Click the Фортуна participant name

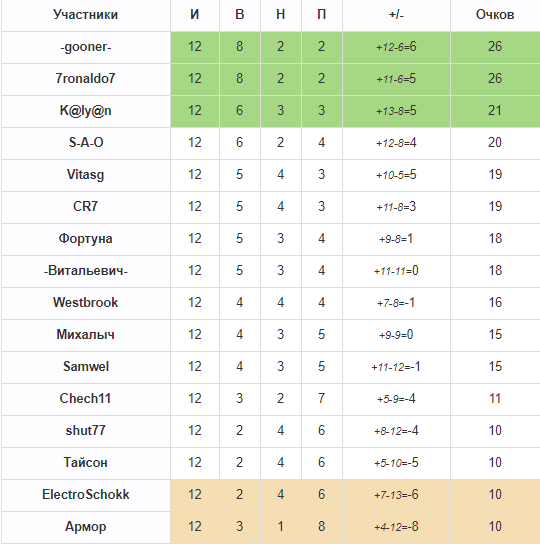click(x=86, y=239)
